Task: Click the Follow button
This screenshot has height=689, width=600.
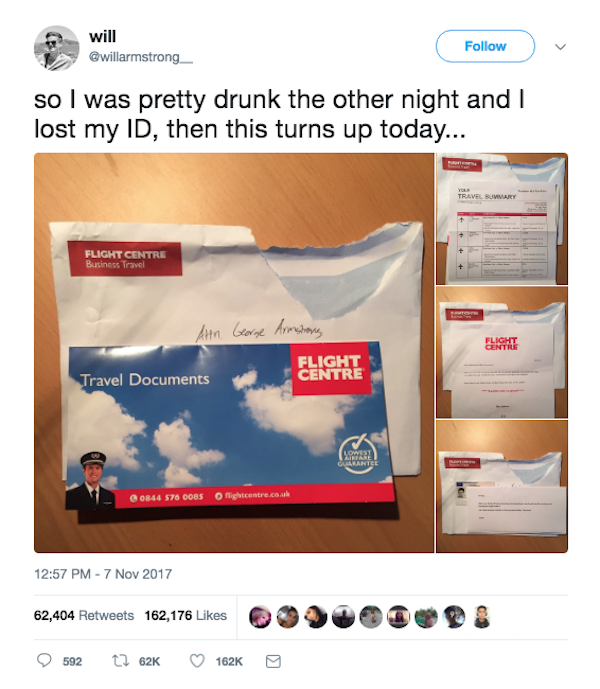Action: [x=485, y=46]
